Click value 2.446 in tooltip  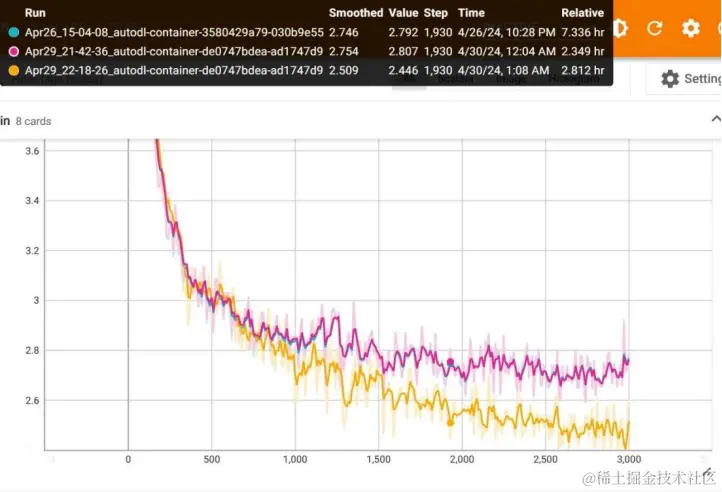point(403,70)
